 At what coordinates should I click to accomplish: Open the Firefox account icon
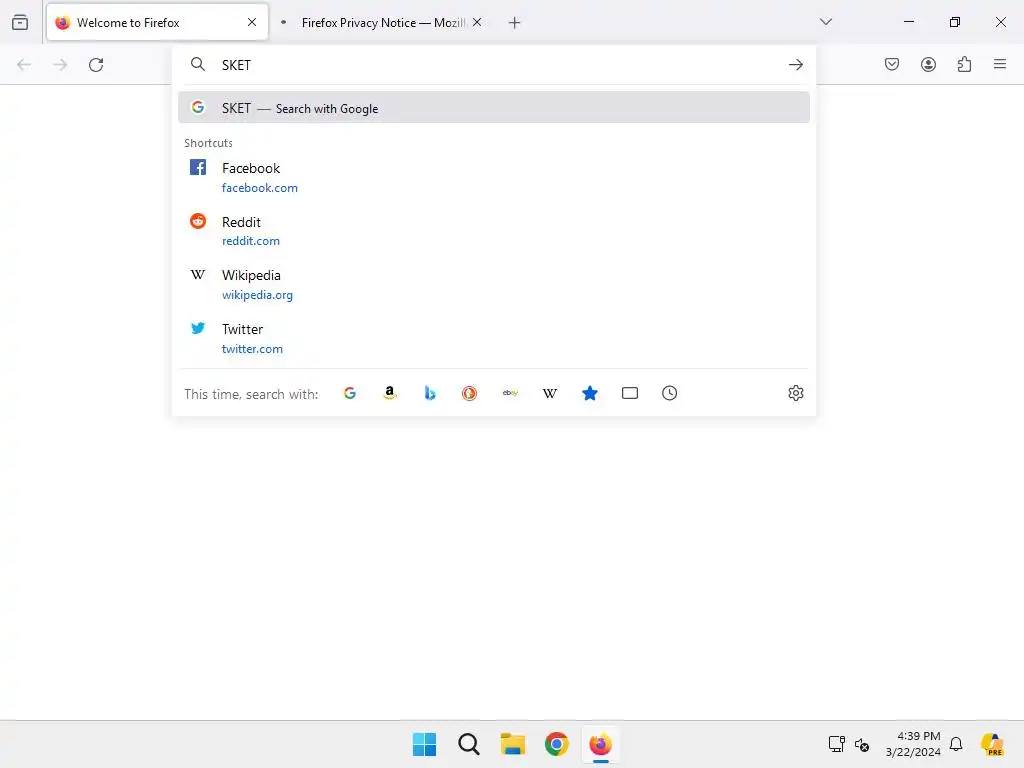(x=928, y=64)
